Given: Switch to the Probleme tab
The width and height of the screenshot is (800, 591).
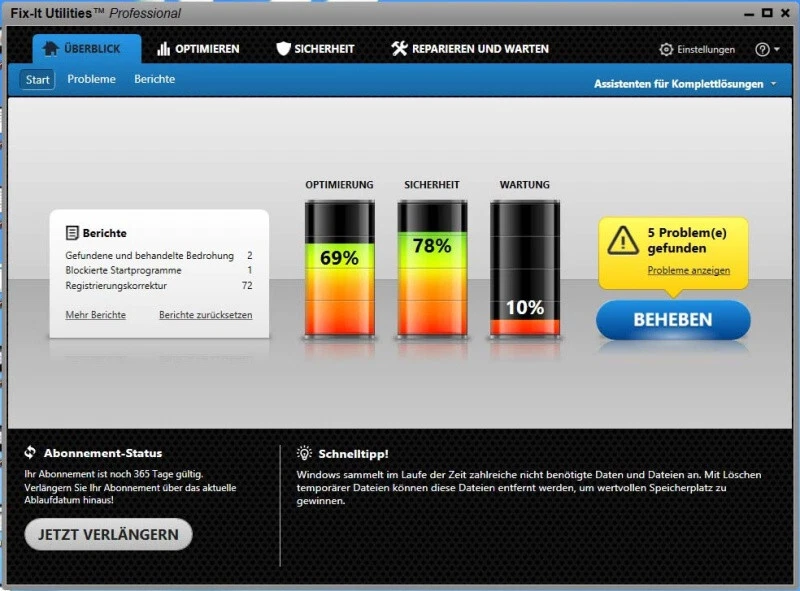Looking at the screenshot, I should pyautogui.click(x=91, y=79).
